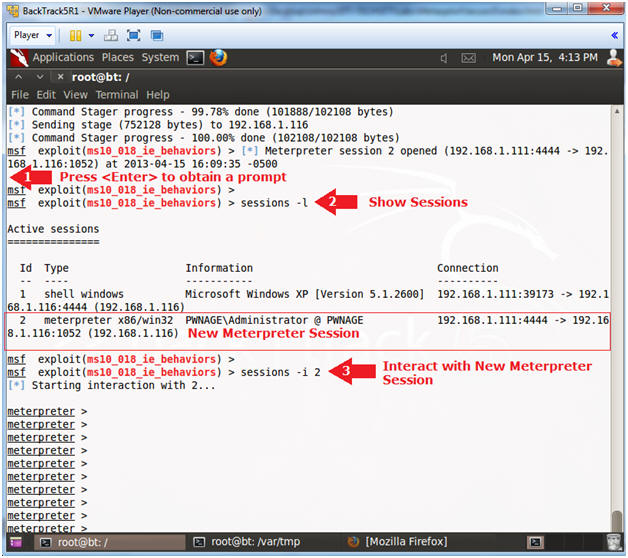The width and height of the screenshot is (628, 558).
Task: Open the Applications menu
Action: pos(63,57)
